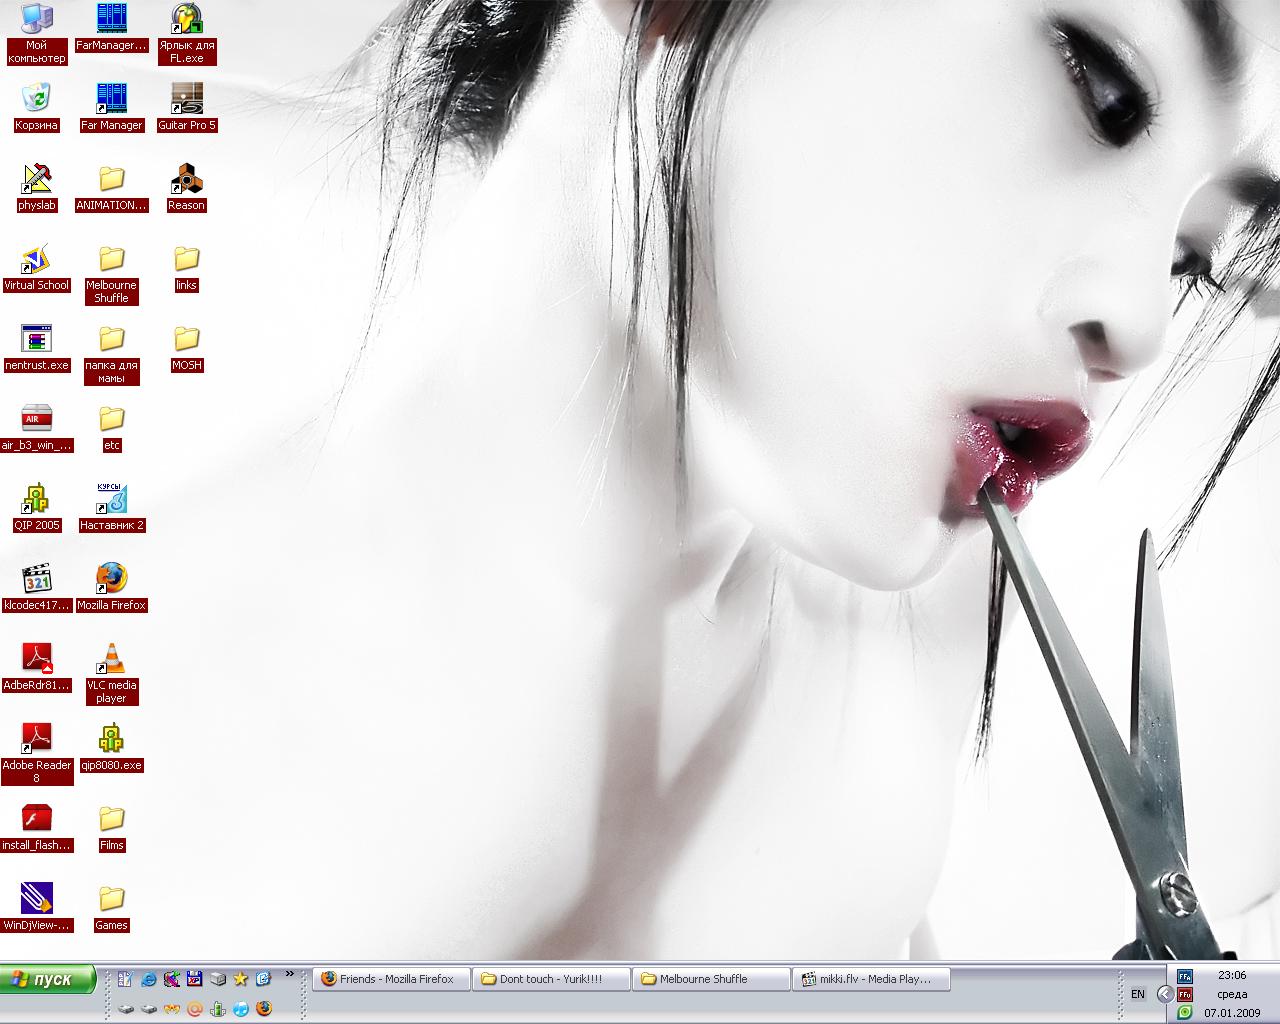
Task: Open the Adobe Reader 8 shortcut
Action: tap(37, 739)
